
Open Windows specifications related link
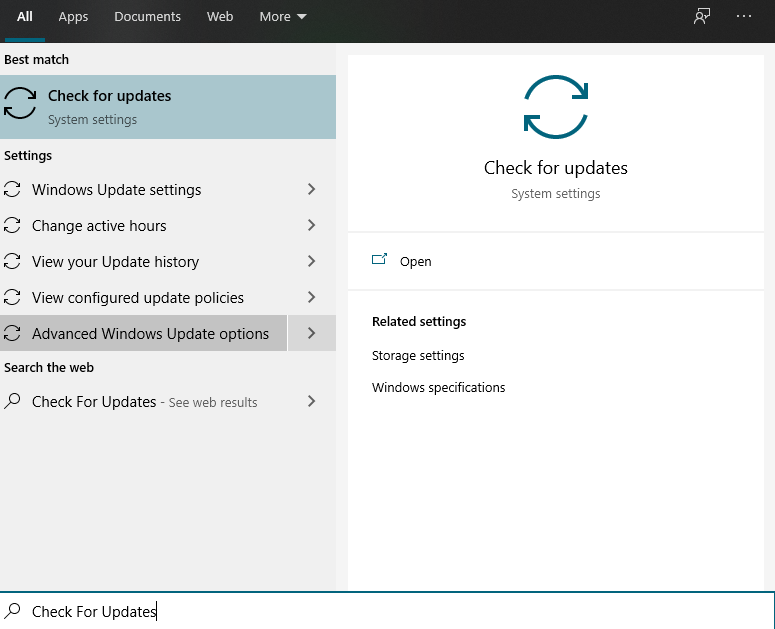click(438, 387)
